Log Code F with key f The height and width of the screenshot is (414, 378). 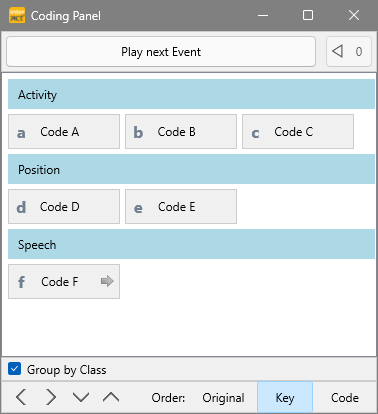64,282
